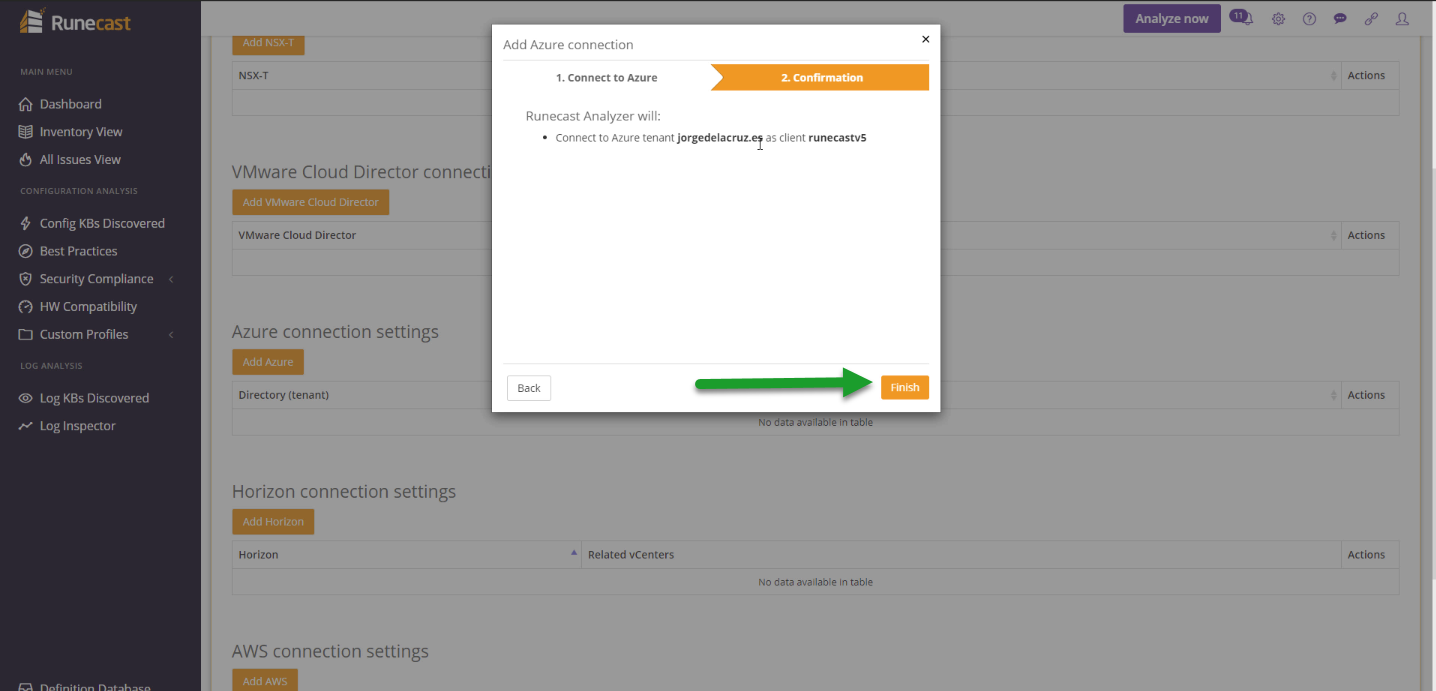Click the Custom Profiles folder icon
The width and height of the screenshot is (1436, 691).
[26, 335]
